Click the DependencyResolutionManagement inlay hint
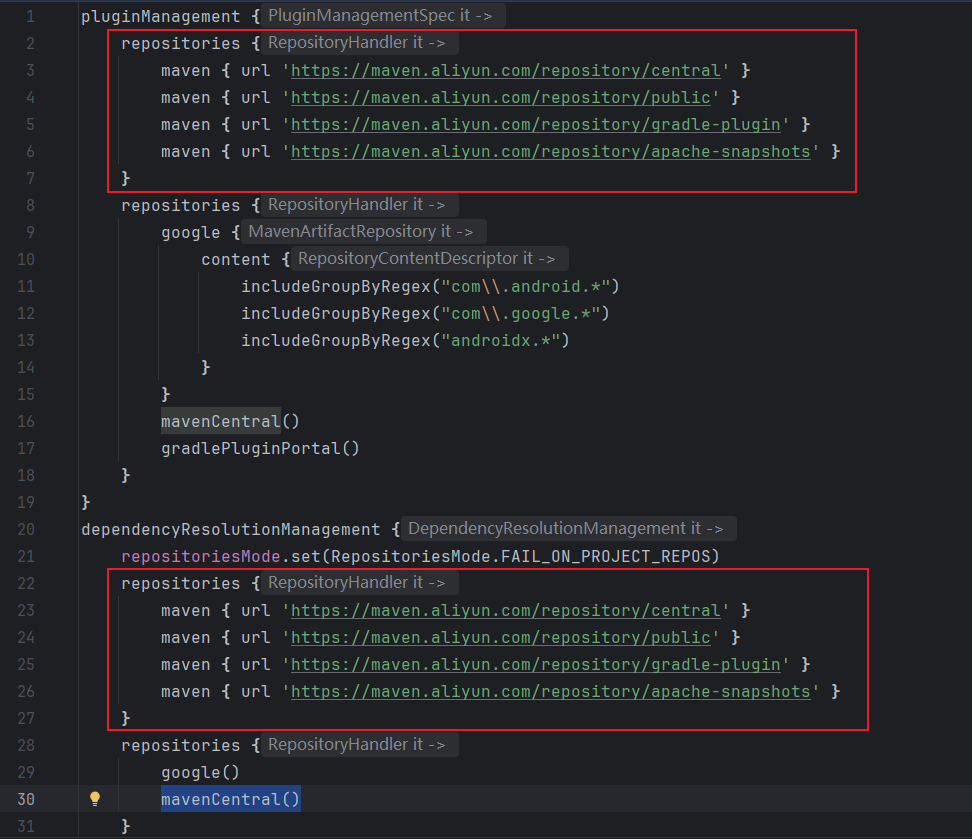The height and width of the screenshot is (839, 972). click(x=569, y=528)
